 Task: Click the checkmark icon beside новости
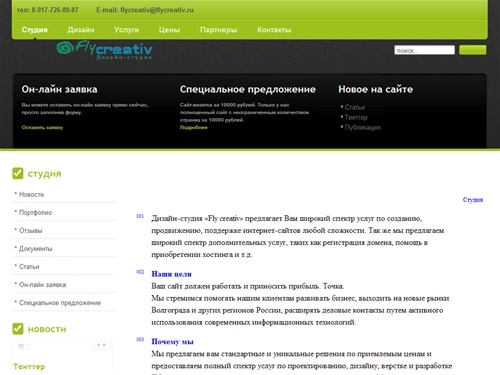18,329
